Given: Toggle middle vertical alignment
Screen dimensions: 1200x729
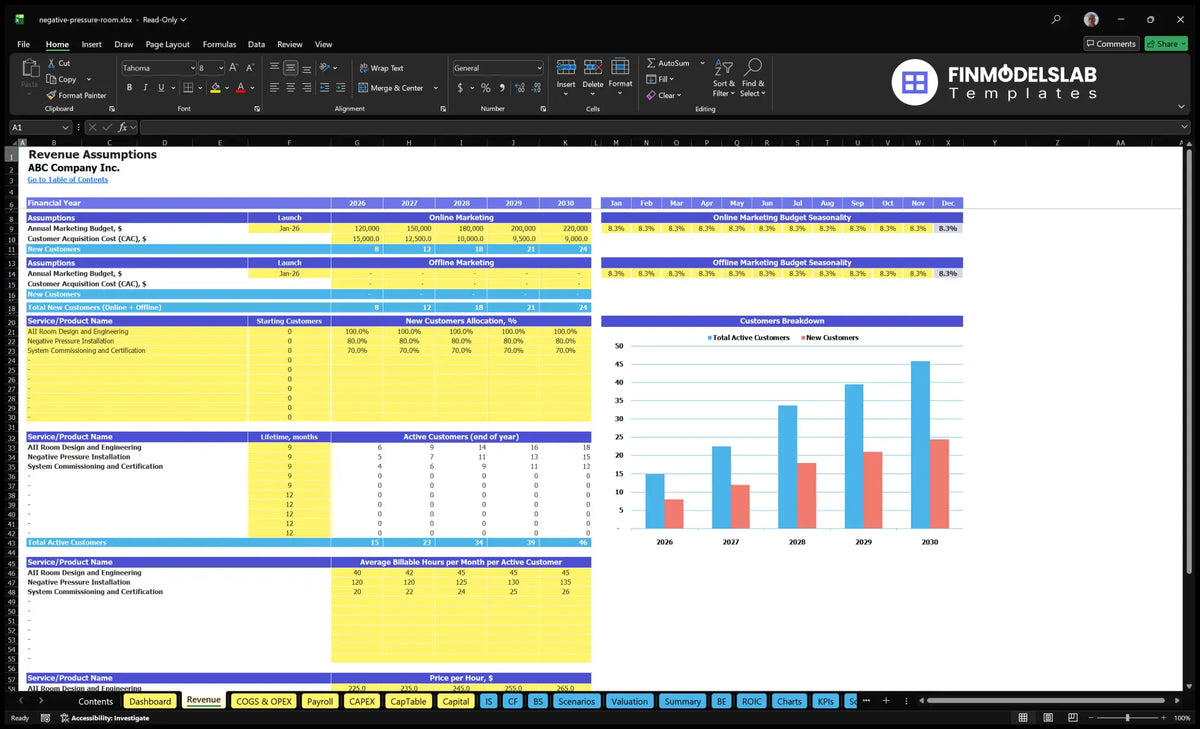Looking at the screenshot, I should coord(290,68).
